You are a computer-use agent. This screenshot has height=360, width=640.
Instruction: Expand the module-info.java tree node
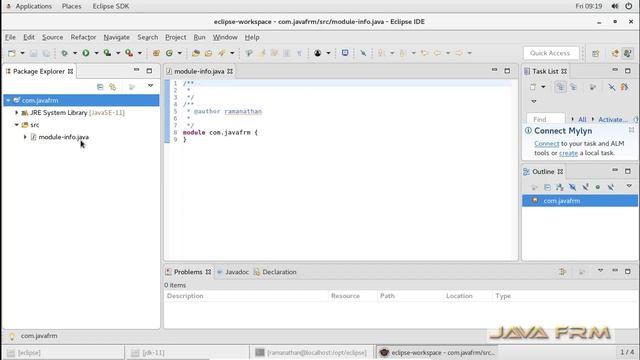tap(25, 137)
